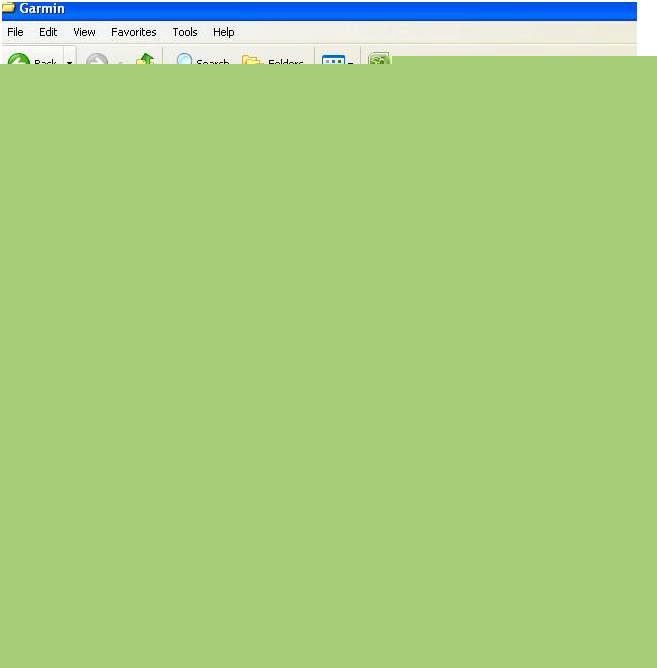Click the greyed Forward arrow button
This screenshot has width=657, height=668.
pos(97,59)
